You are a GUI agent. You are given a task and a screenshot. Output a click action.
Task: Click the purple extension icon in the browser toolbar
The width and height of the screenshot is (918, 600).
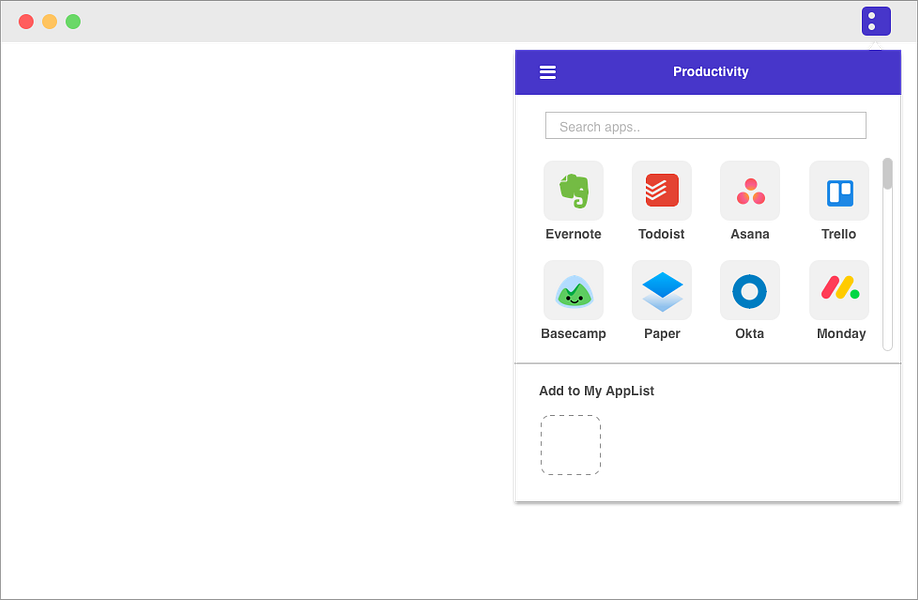pyautogui.click(x=876, y=20)
